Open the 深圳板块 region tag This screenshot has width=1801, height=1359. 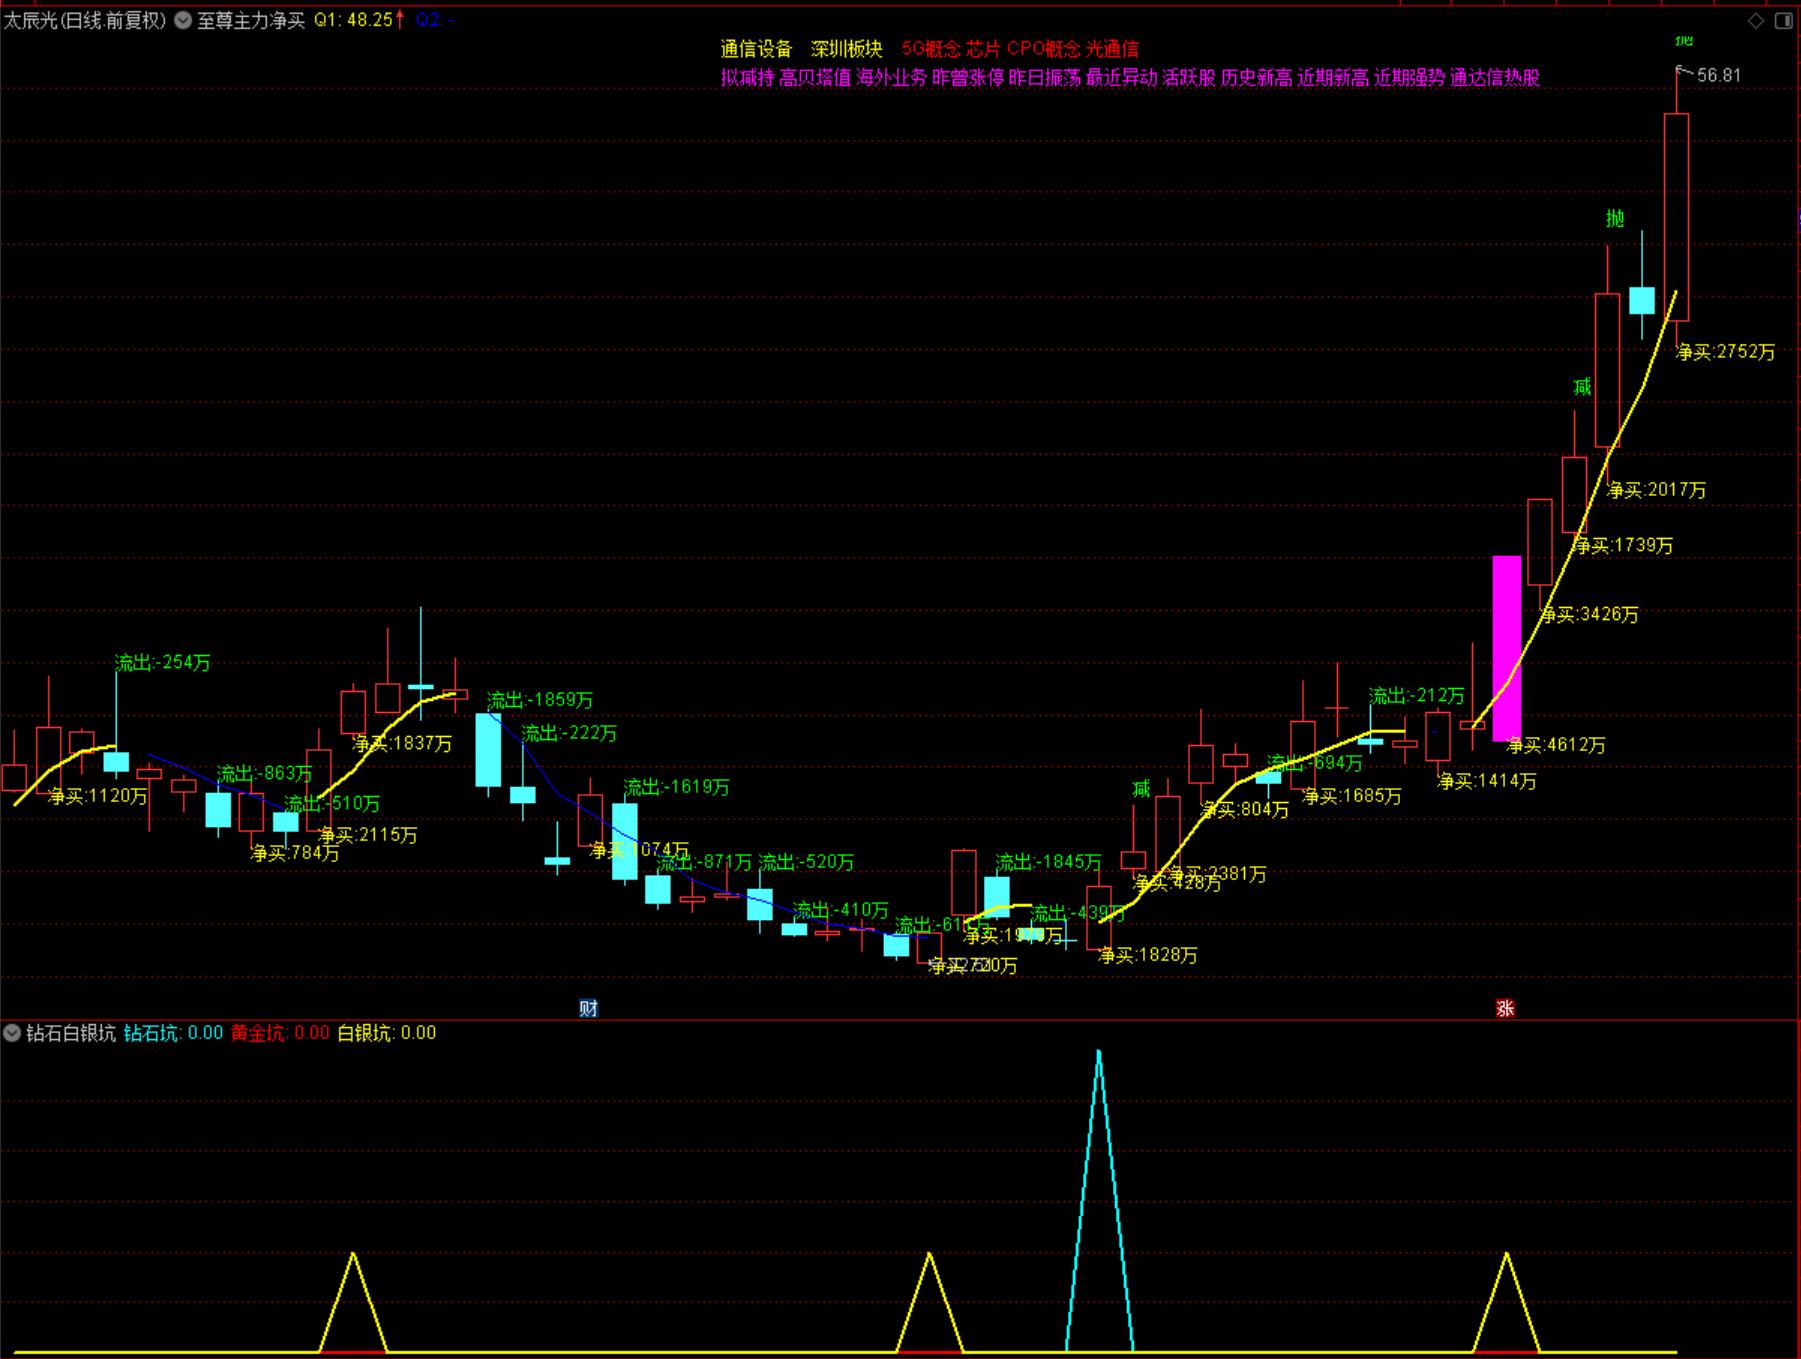point(847,49)
